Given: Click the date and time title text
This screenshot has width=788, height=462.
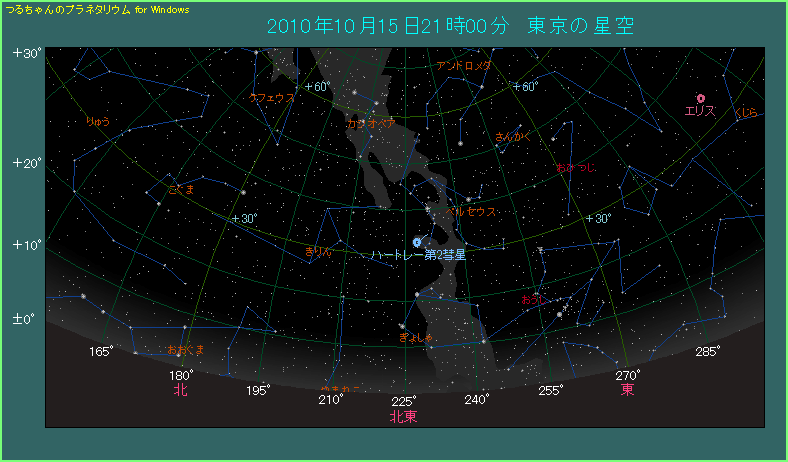Looking at the screenshot, I should [450, 26].
